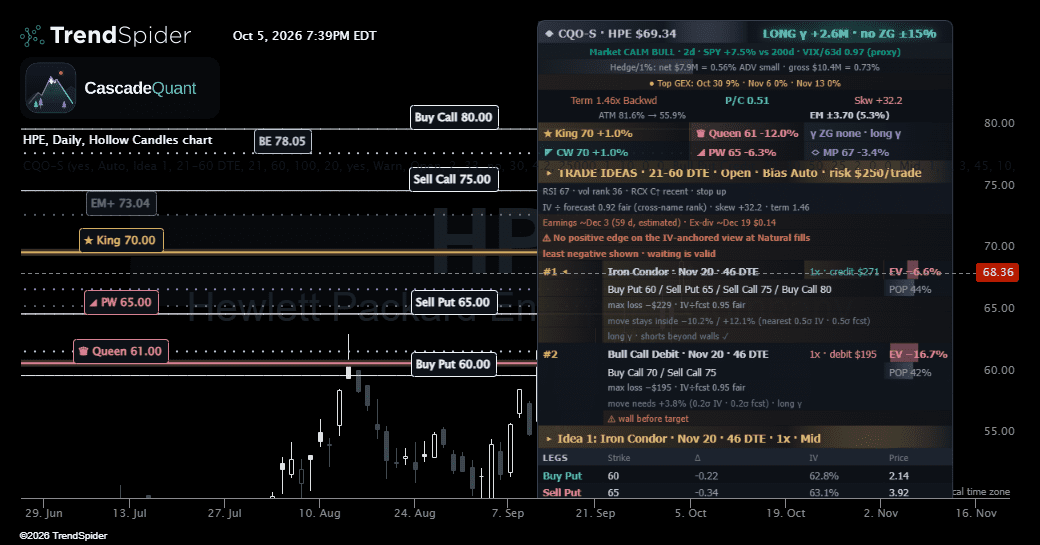
Task: Click the crown icon beside Queen 61 -12.0%
Action: pyautogui.click(x=700, y=133)
